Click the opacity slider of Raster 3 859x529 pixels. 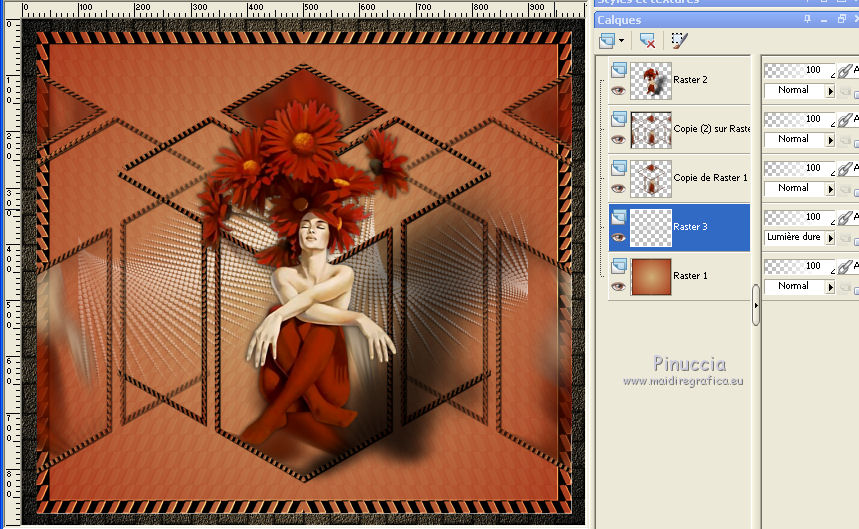pyautogui.click(x=800, y=217)
